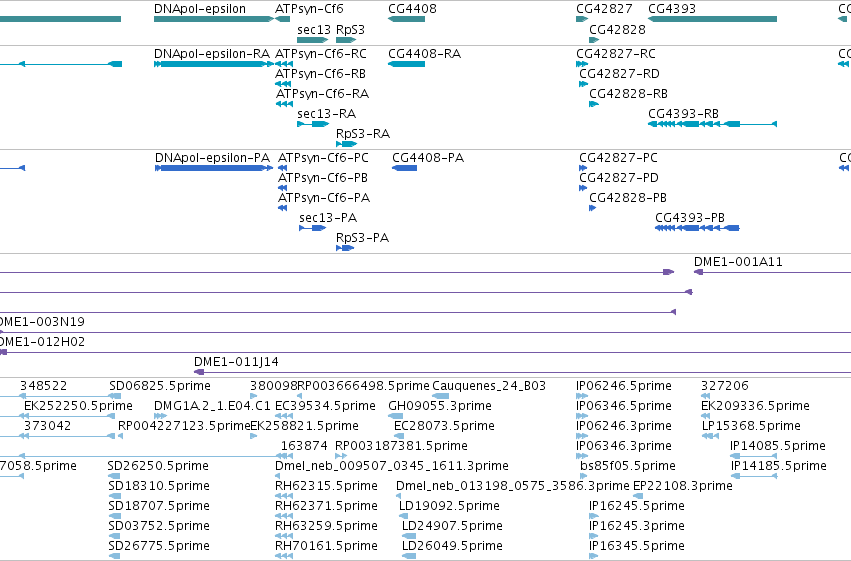Select the IP06246.5prime EST label
The width and height of the screenshot is (851, 561).
624,386
